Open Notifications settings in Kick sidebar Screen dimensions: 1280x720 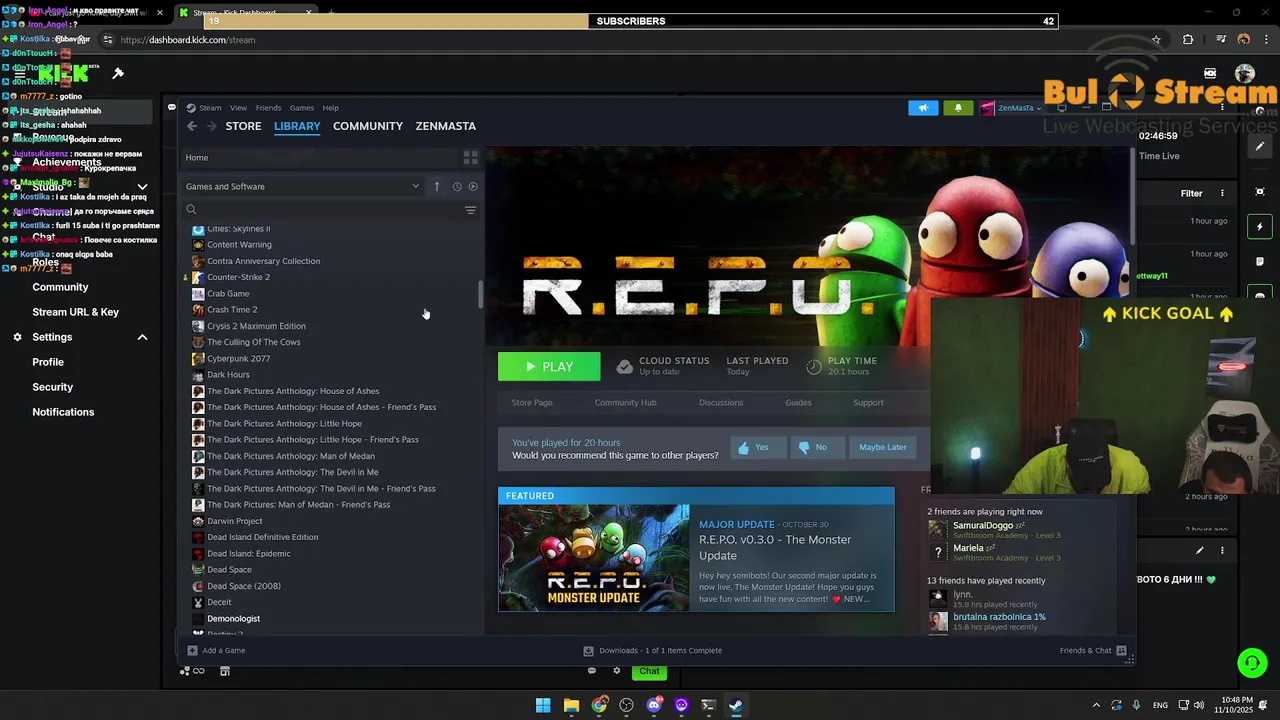(63, 412)
